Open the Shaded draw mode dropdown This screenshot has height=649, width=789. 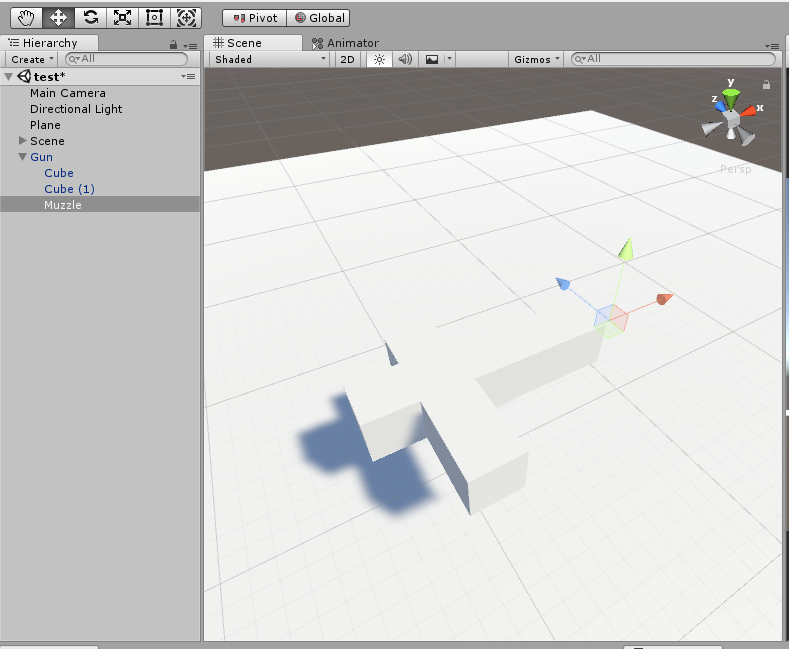click(269, 59)
